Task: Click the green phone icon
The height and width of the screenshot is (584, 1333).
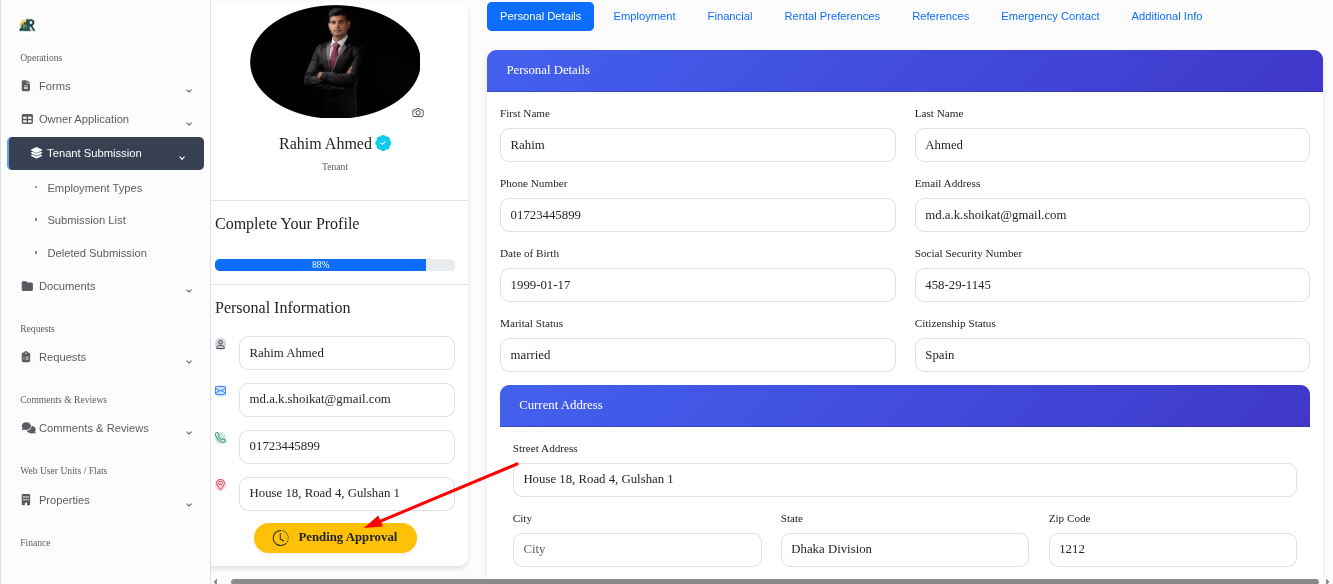Action: pos(220,437)
